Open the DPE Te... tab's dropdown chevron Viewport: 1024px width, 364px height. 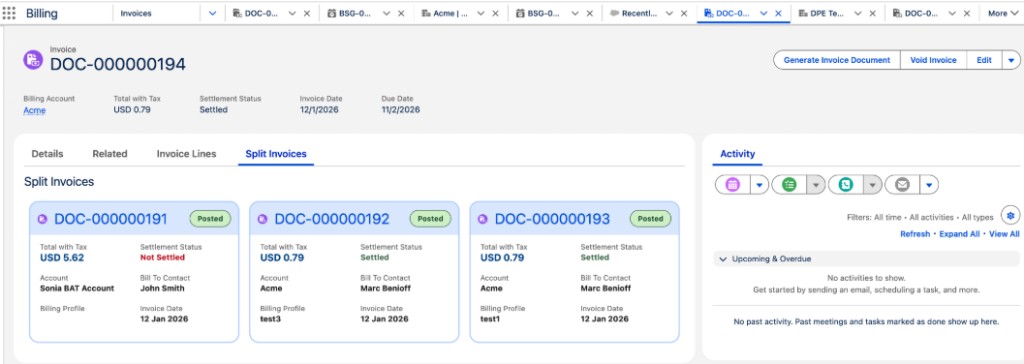pyautogui.click(x=857, y=13)
